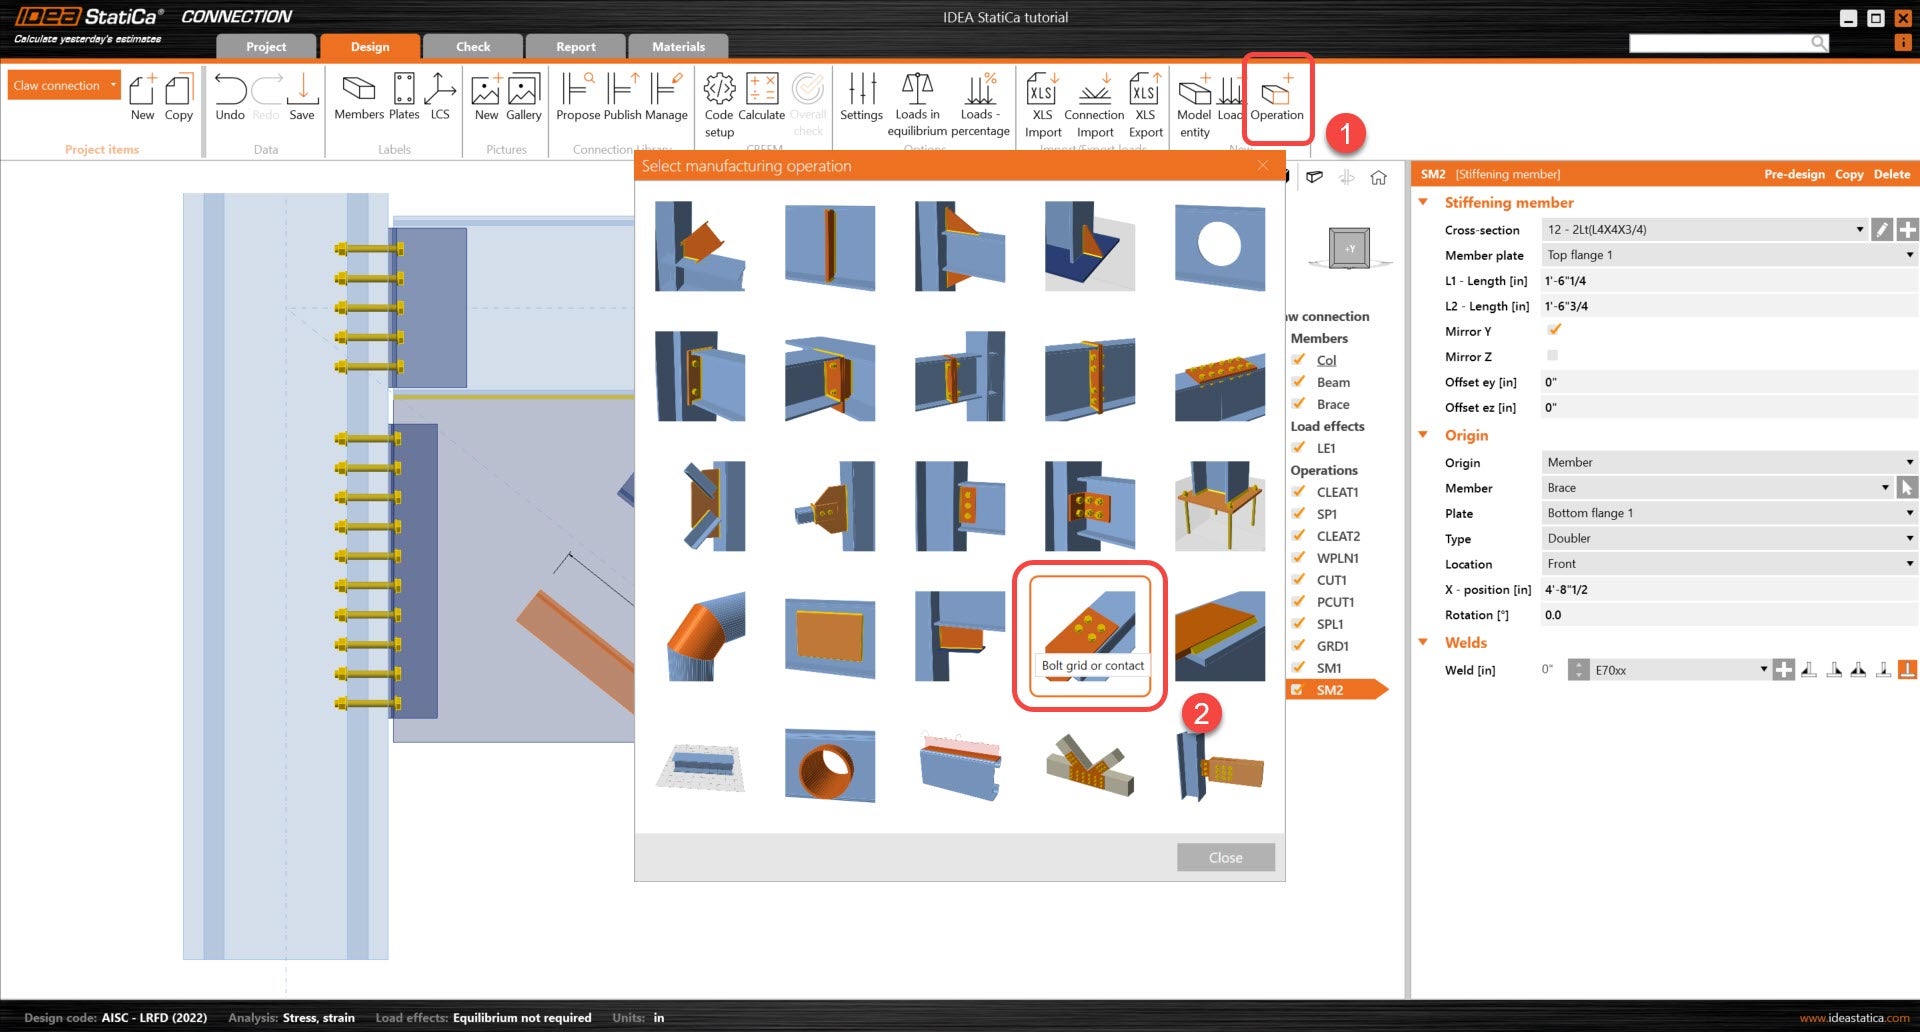
Task: Toggle the CLEAT1 operation checkbox
Action: 1298,492
